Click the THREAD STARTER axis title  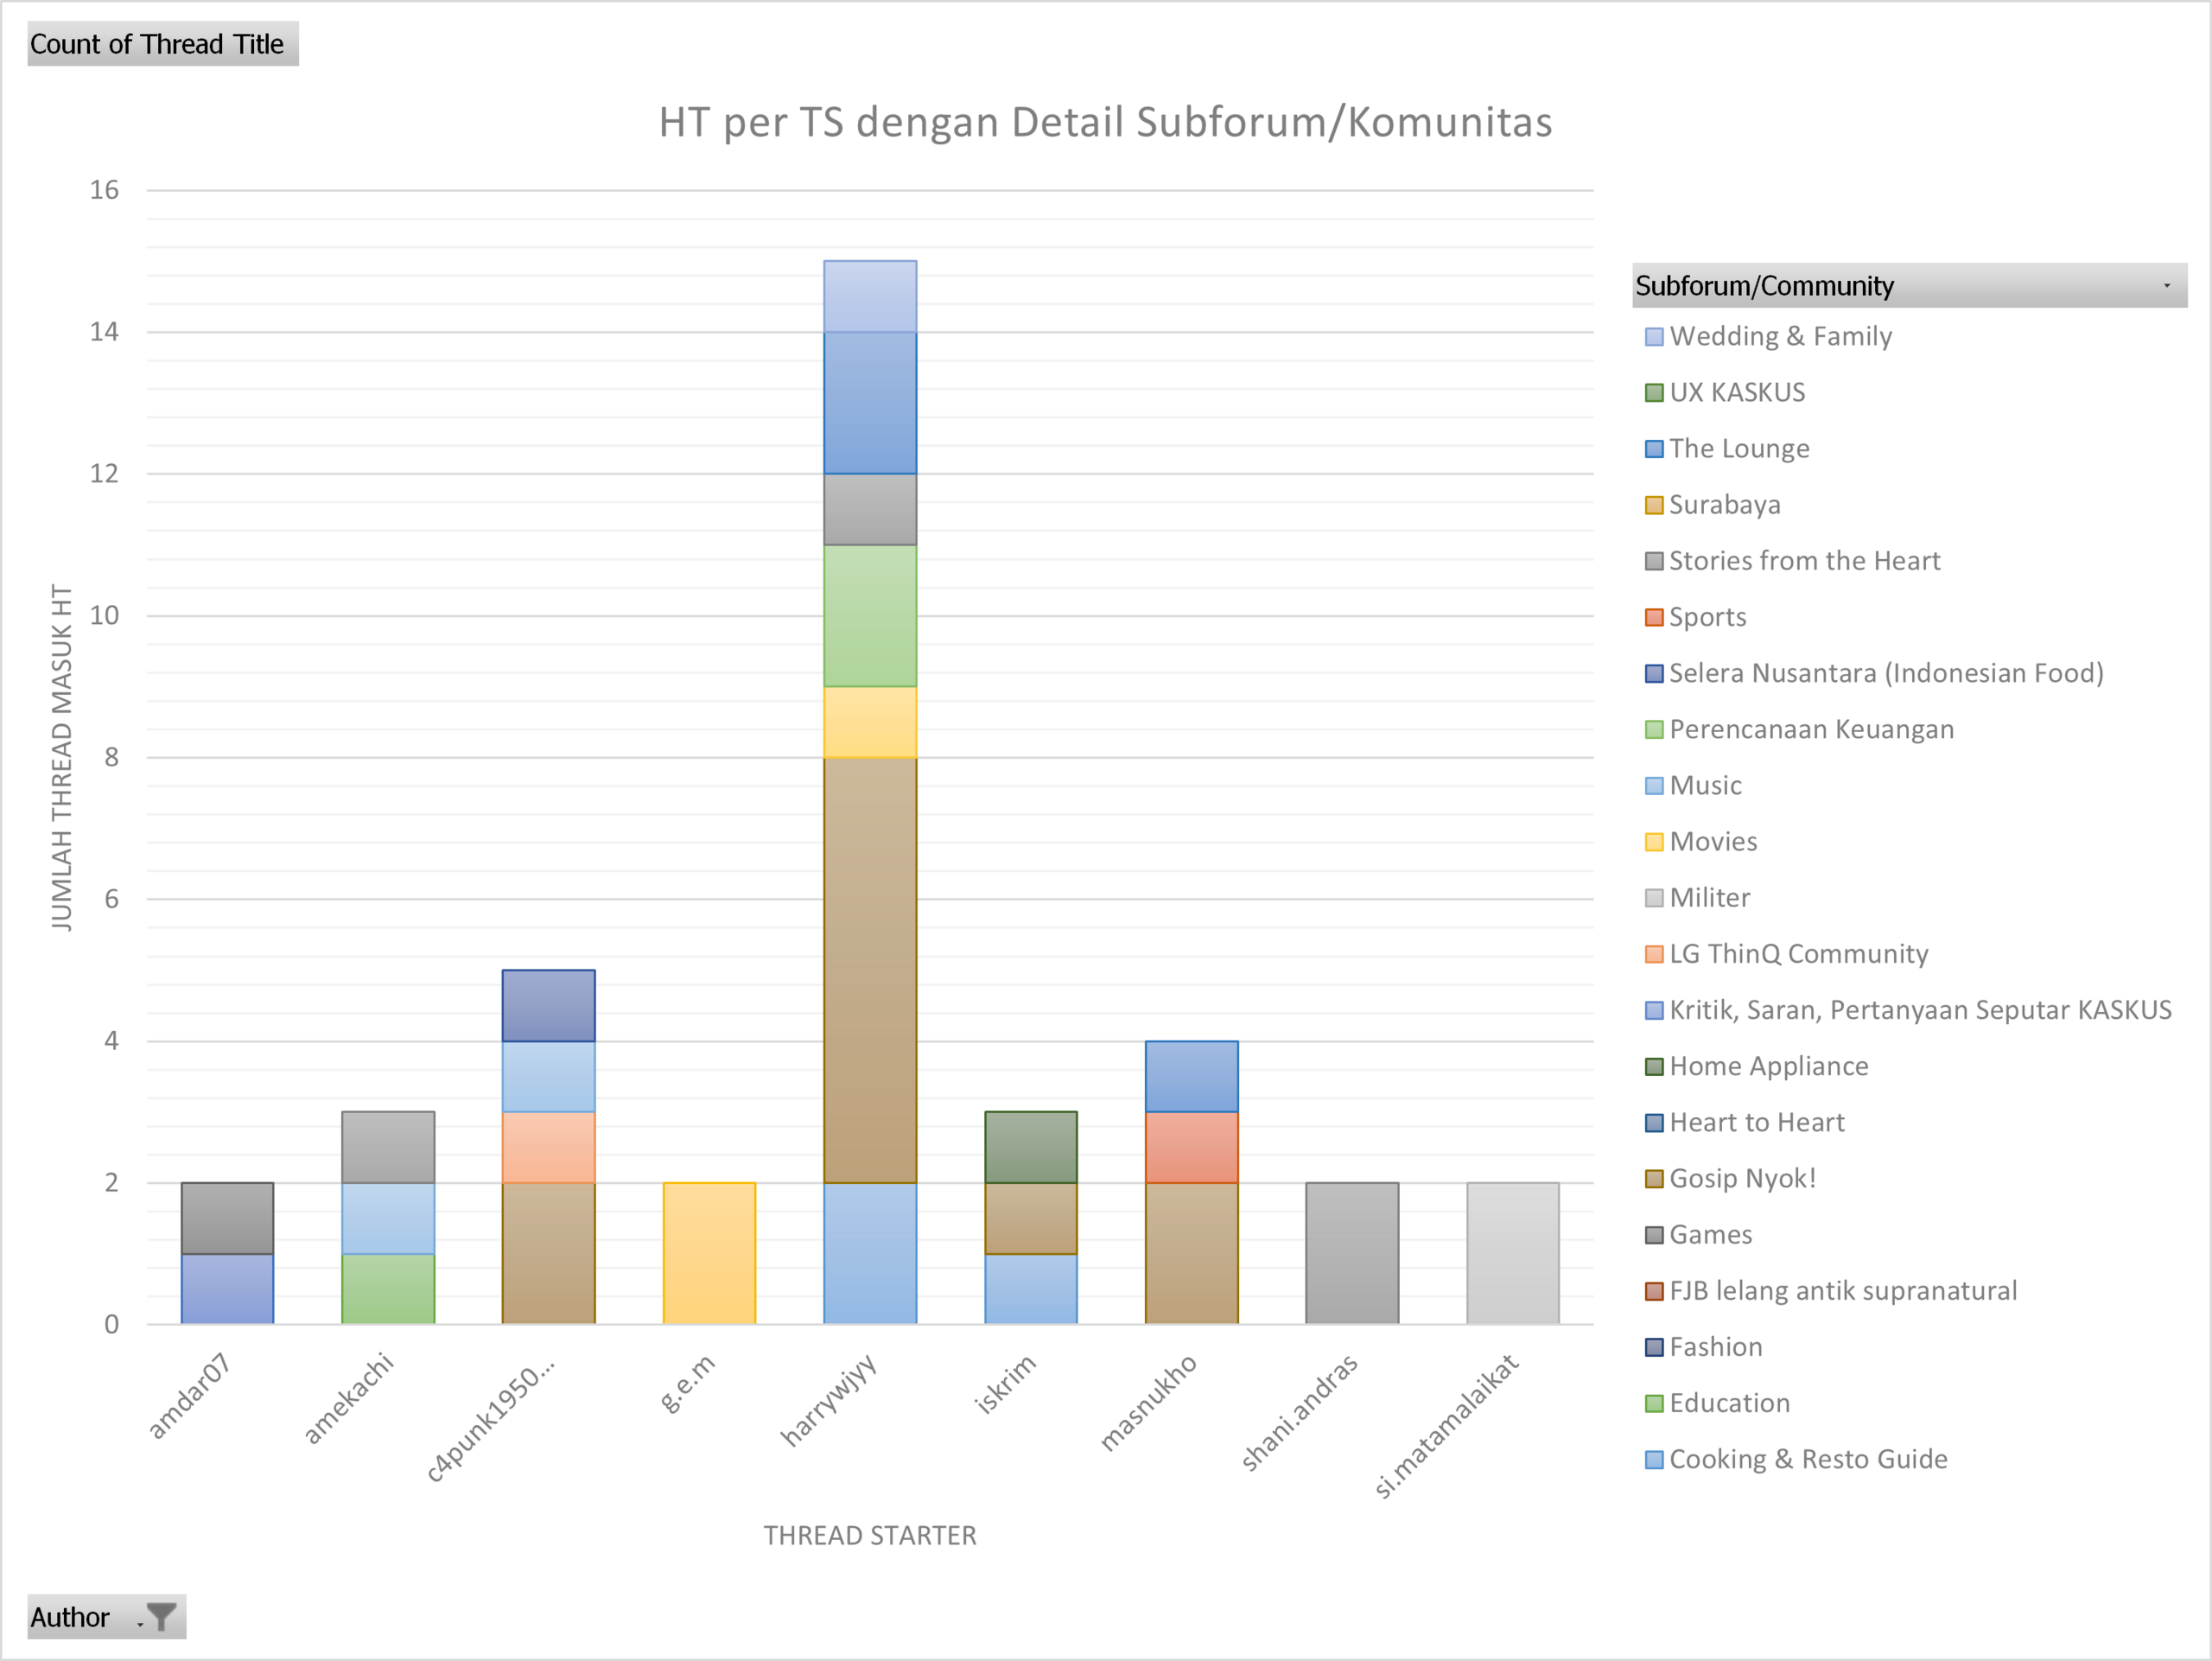pyautogui.click(x=870, y=1535)
